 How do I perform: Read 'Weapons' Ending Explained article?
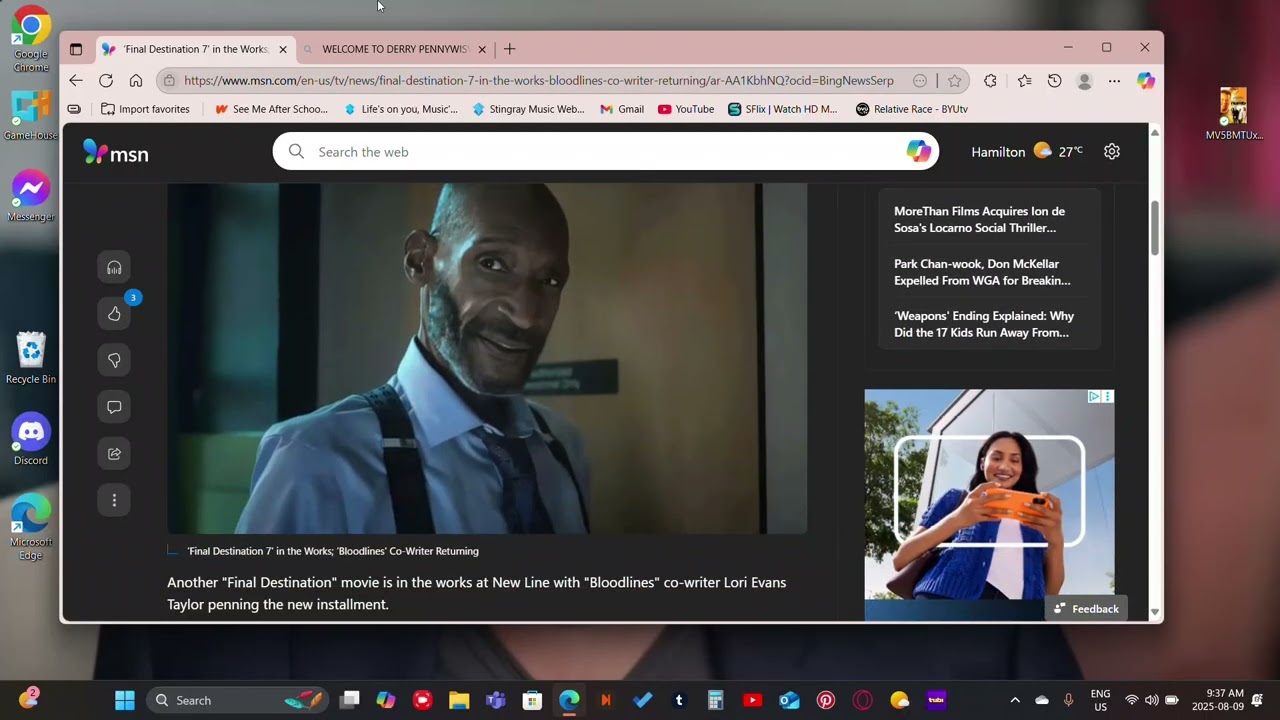click(x=984, y=324)
